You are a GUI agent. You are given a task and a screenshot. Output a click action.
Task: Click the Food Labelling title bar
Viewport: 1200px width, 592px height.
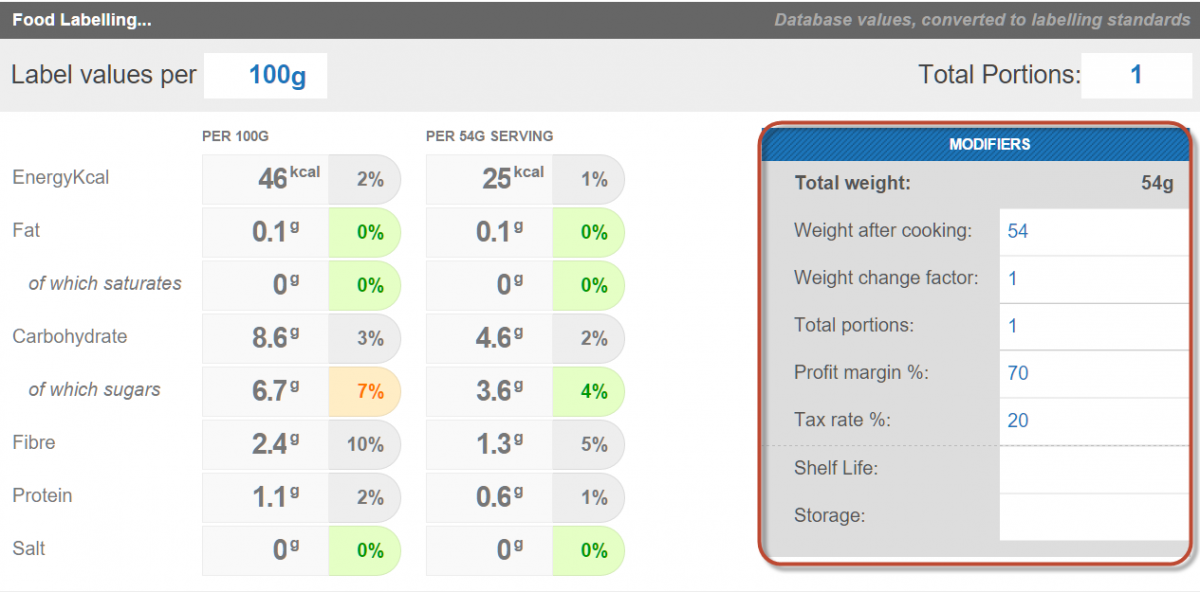click(600, 20)
